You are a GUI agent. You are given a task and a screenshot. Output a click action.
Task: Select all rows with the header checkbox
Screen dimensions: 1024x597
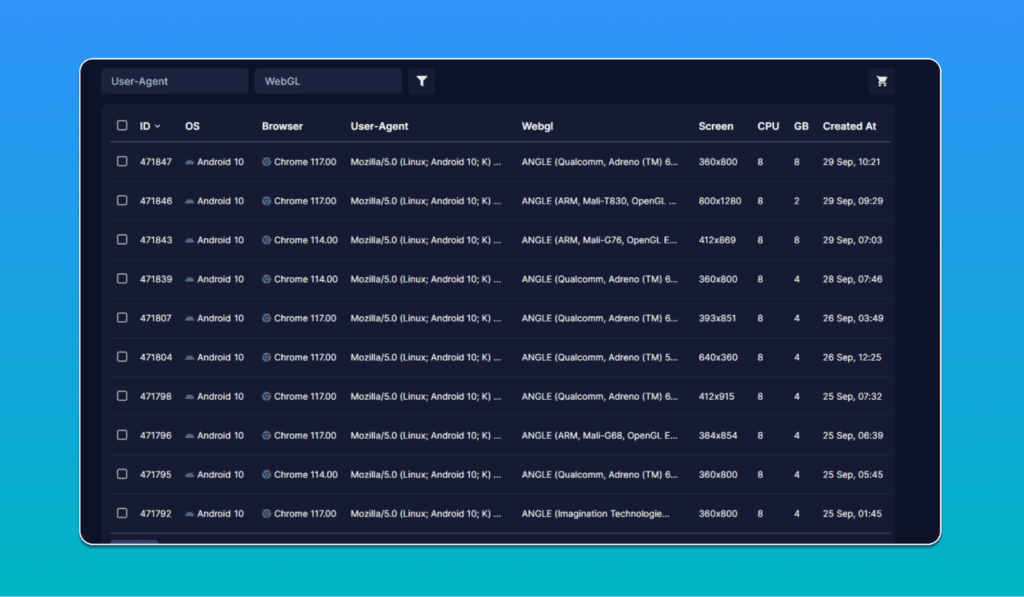121,125
